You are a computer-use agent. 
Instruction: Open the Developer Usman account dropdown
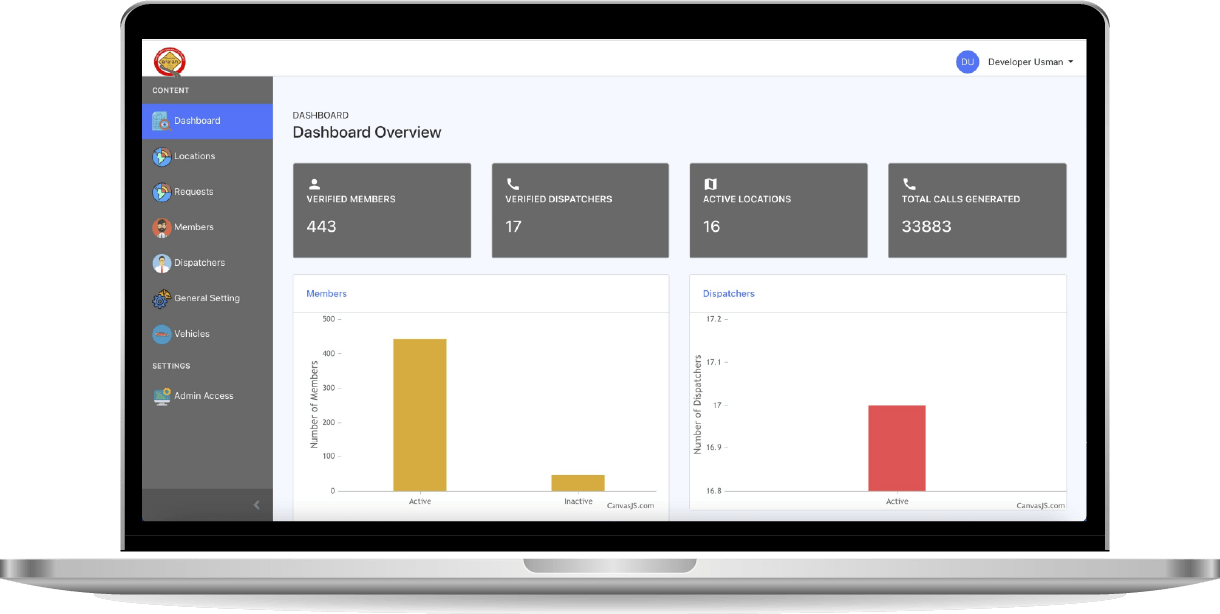tap(1030, 62)
